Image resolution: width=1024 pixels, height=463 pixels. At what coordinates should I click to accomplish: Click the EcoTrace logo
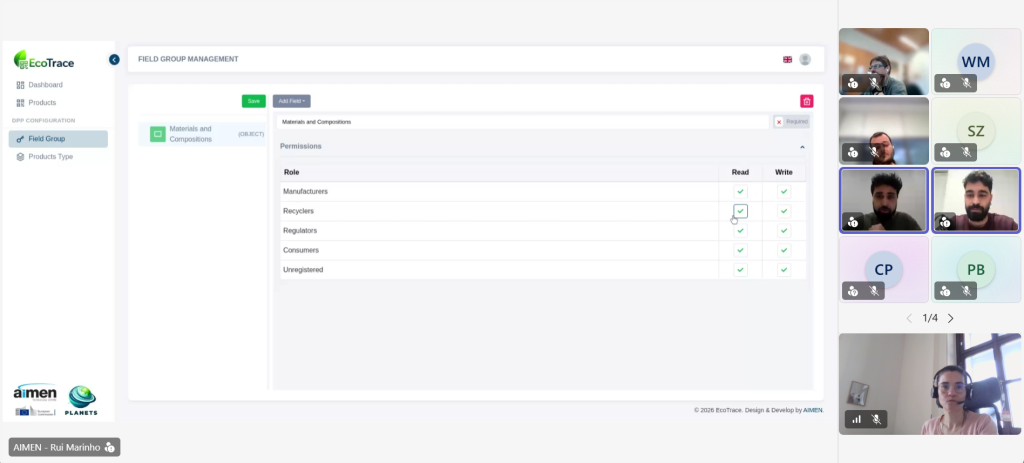pyautogui.click(x=44, y=60)
